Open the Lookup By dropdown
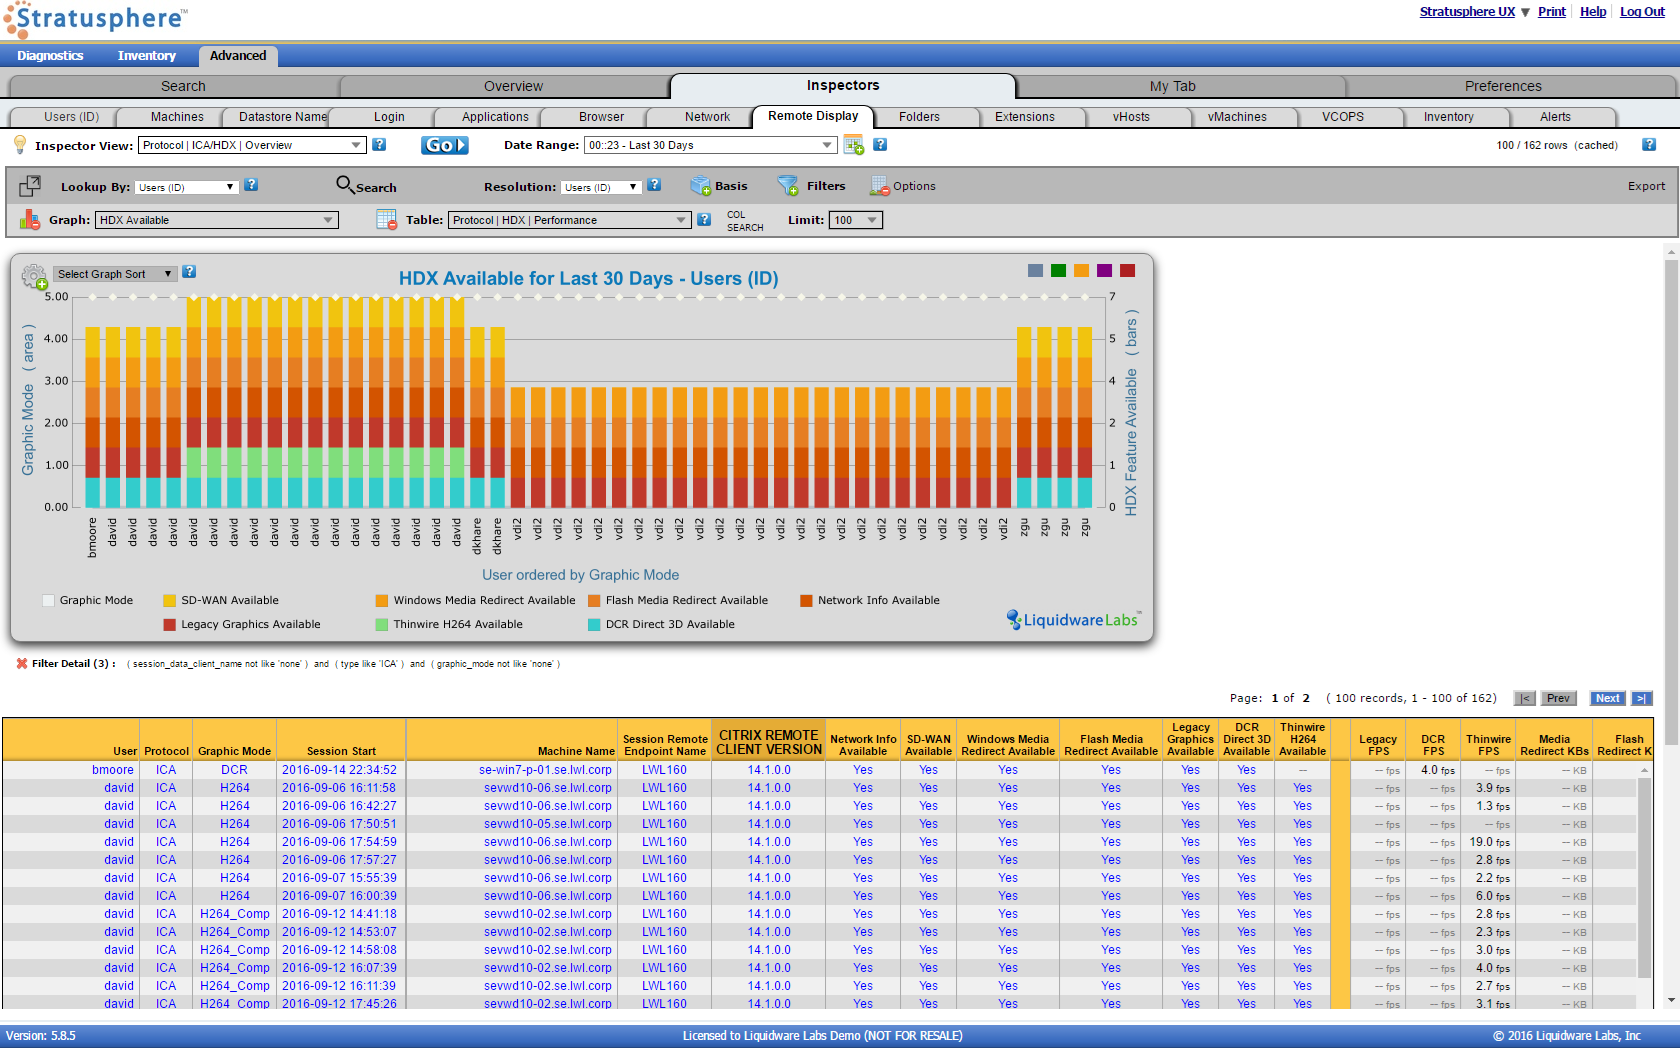The height and width of the screenshot is (1050, 1680). [186, 187]
